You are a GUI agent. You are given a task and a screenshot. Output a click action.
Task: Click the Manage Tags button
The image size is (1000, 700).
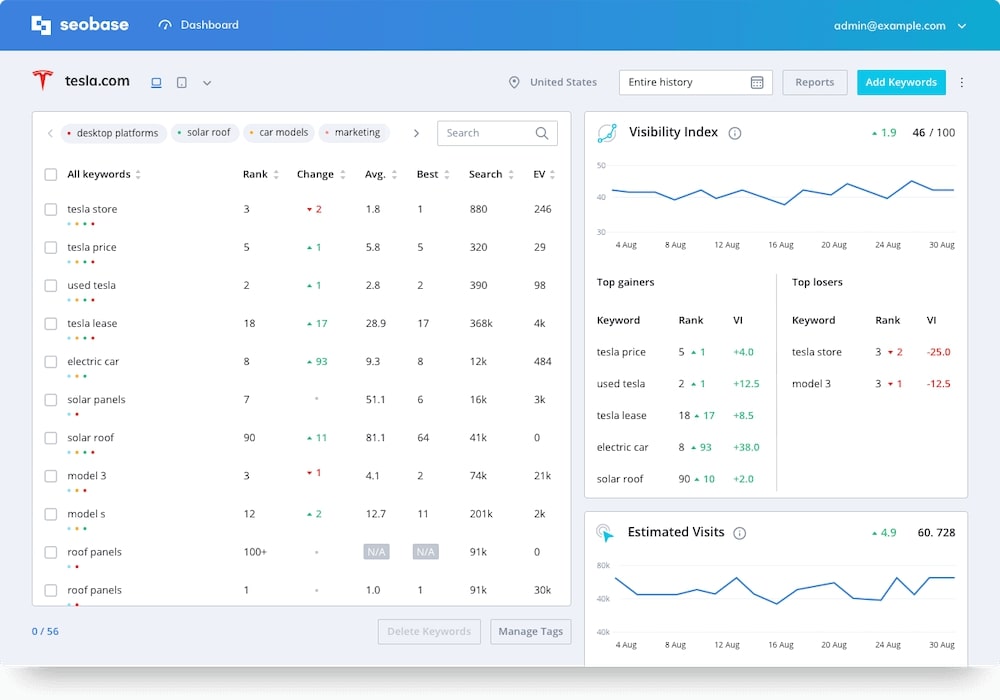(530, 632)
